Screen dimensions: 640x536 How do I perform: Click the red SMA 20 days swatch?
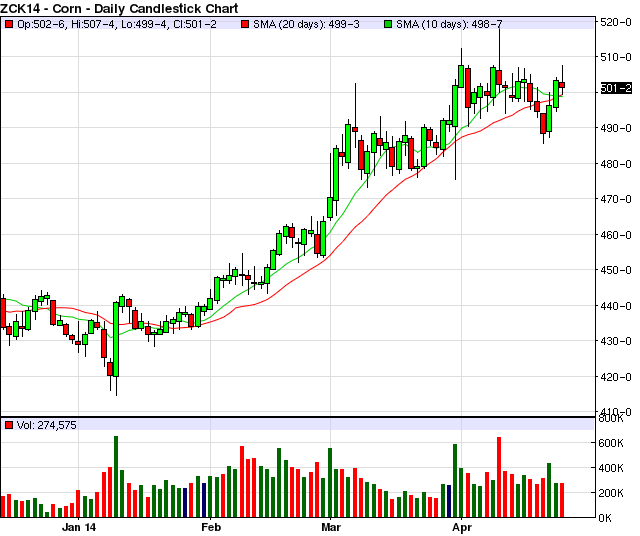point(245,24)
